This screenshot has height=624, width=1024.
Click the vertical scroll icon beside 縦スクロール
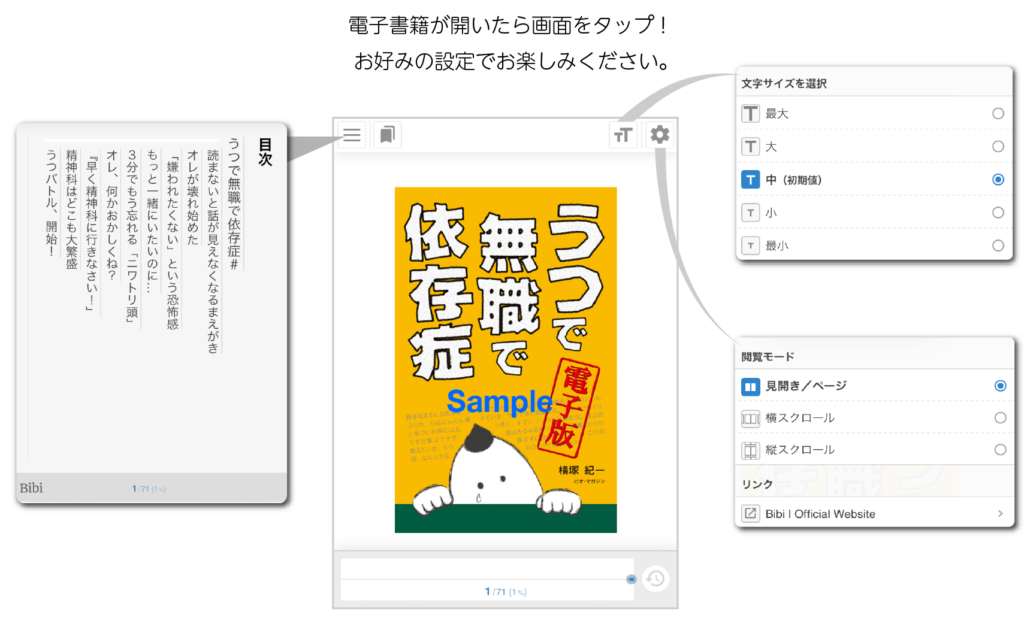coord(752,449)
